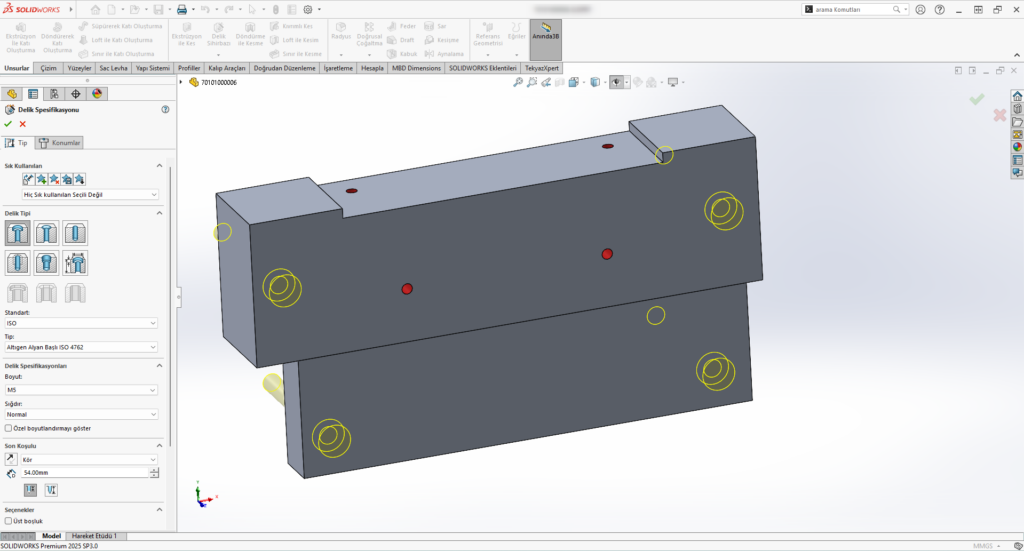The image size is (1024, 551).
Task: Expand the 70101000006 feature tree node
Action: coord(181,82)
